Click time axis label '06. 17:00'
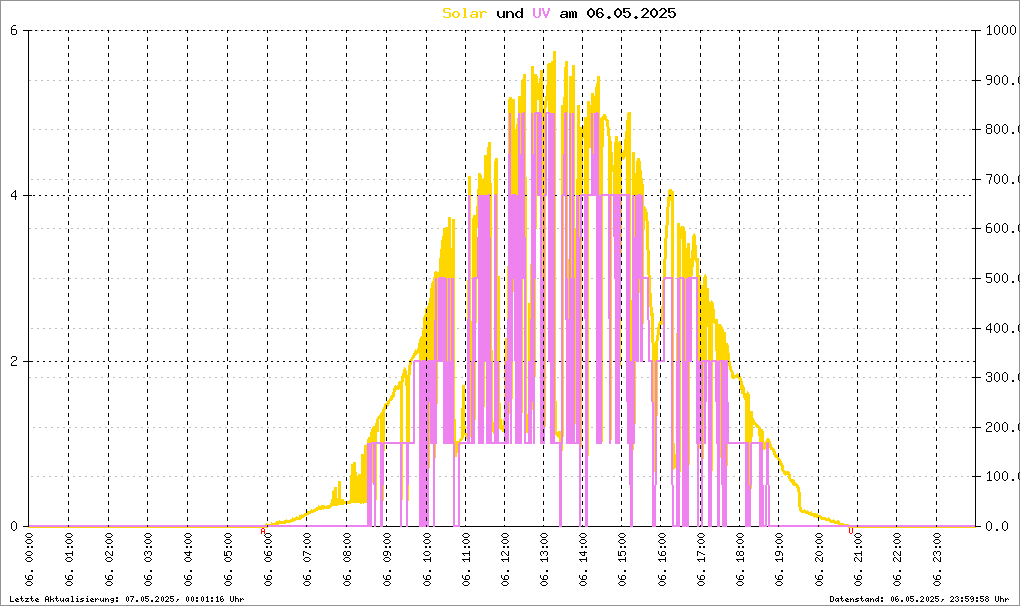 701,559
